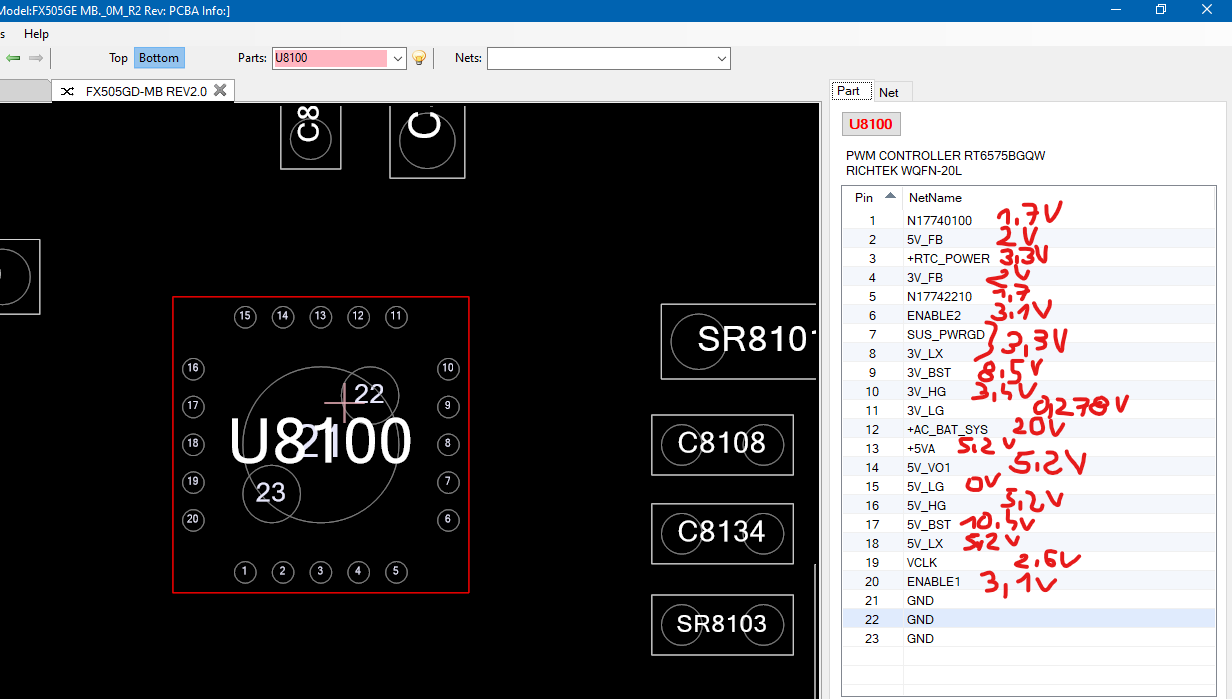
Task: Click the shuffle icon on board tab
Action: (67, 91)
